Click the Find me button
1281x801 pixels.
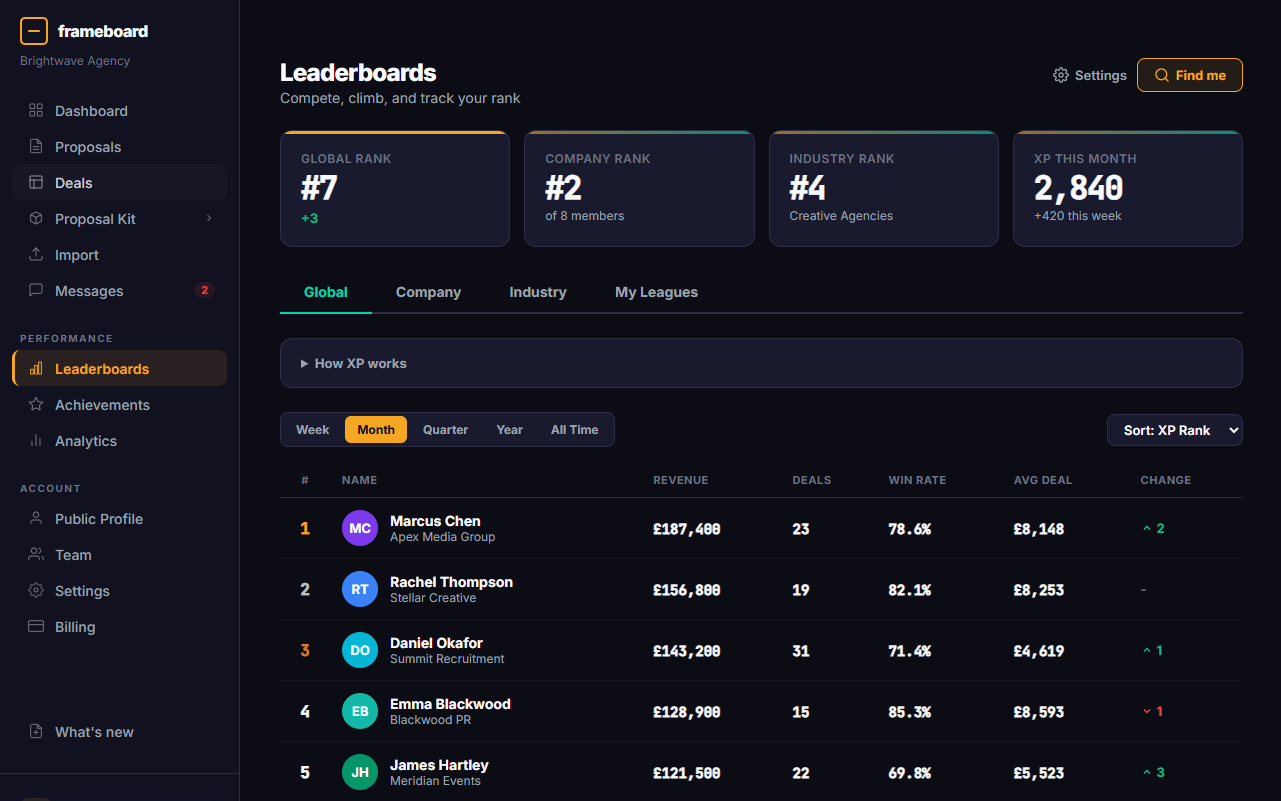coord(1190,75)
